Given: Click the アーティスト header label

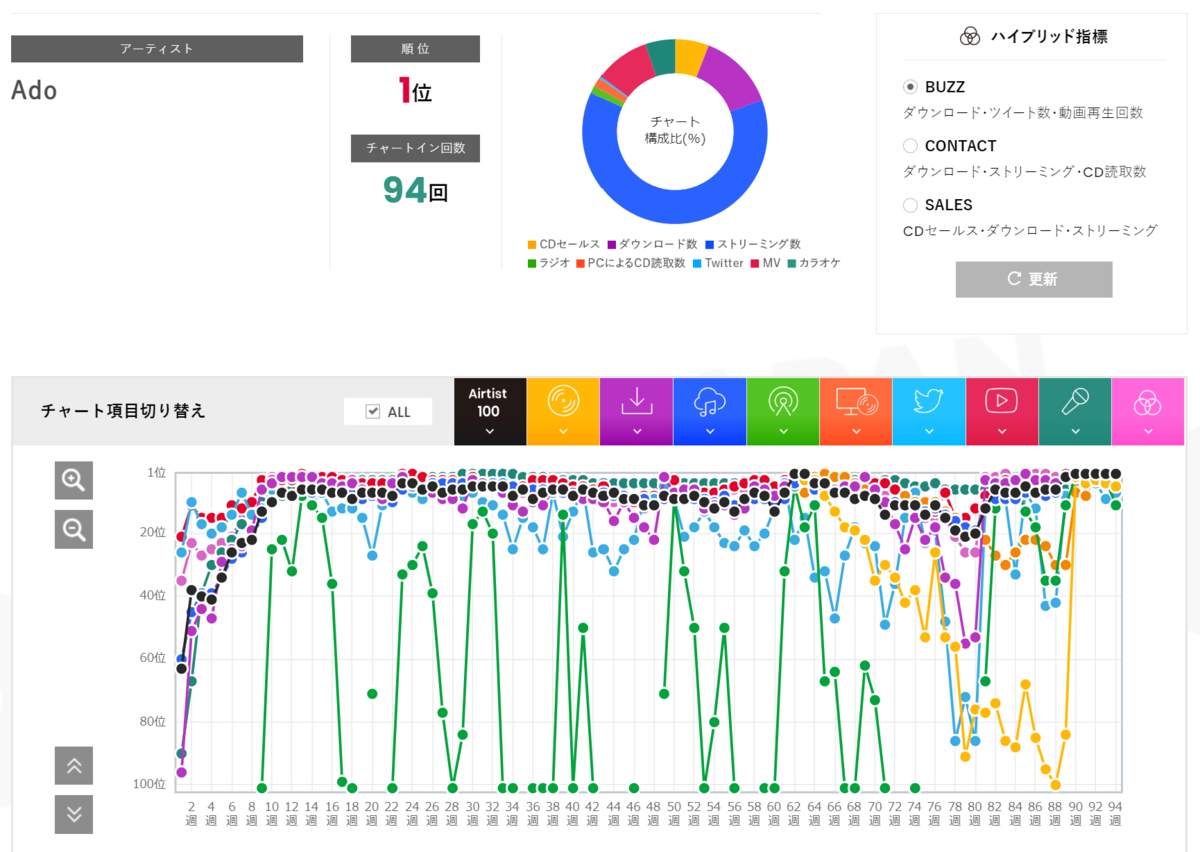Looking at the screenshot, I should pyautogui.click(x=157, y=48).
